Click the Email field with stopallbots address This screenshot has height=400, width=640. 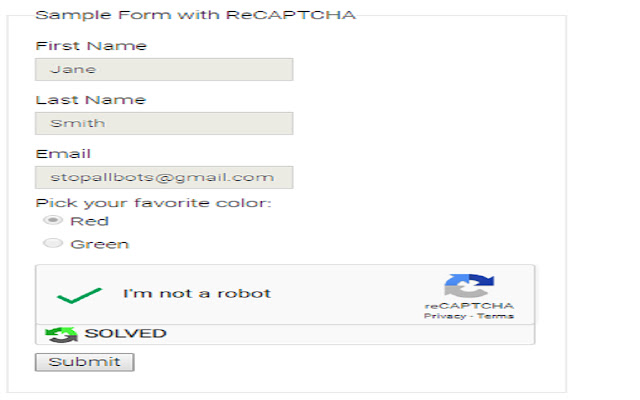tap(164, 177)
